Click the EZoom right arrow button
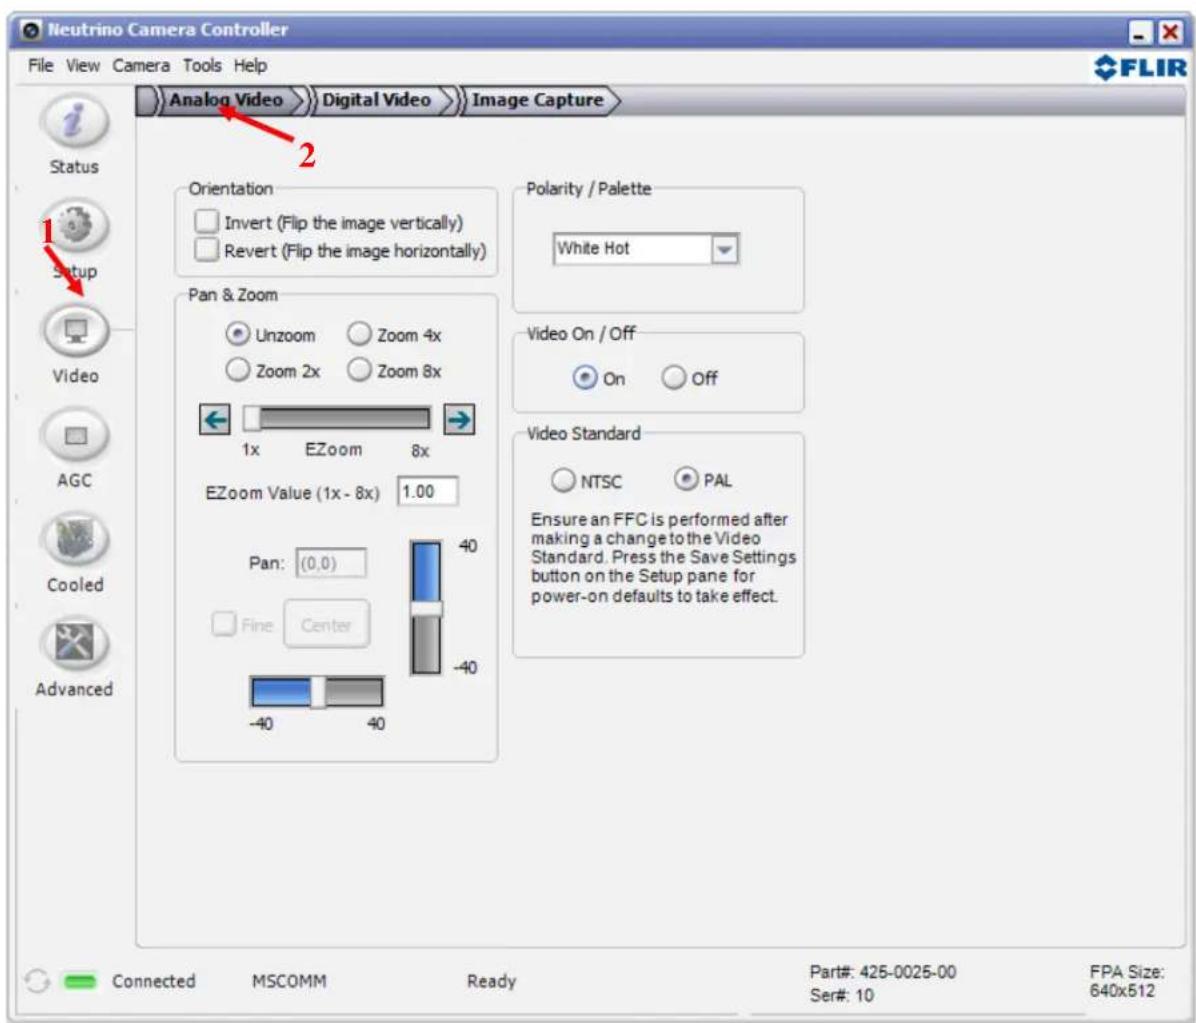 pos(459,420)
